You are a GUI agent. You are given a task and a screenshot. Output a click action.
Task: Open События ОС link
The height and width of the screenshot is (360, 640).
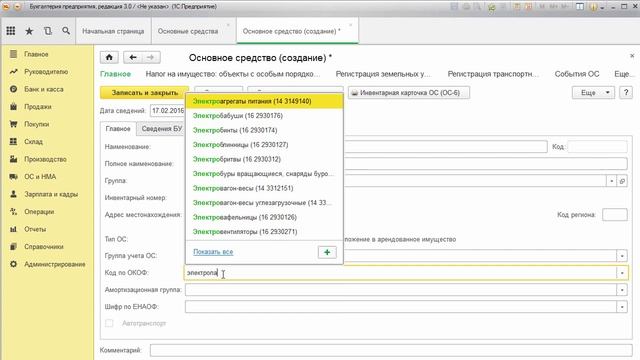pos(577,74)
